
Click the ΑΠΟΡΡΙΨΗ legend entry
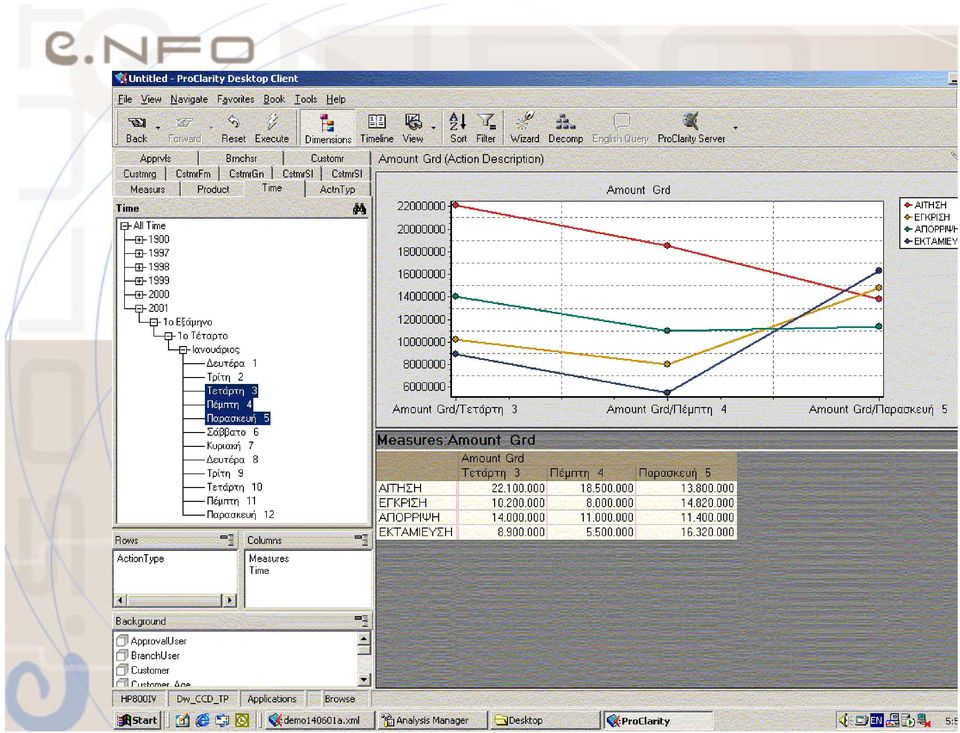931,229
